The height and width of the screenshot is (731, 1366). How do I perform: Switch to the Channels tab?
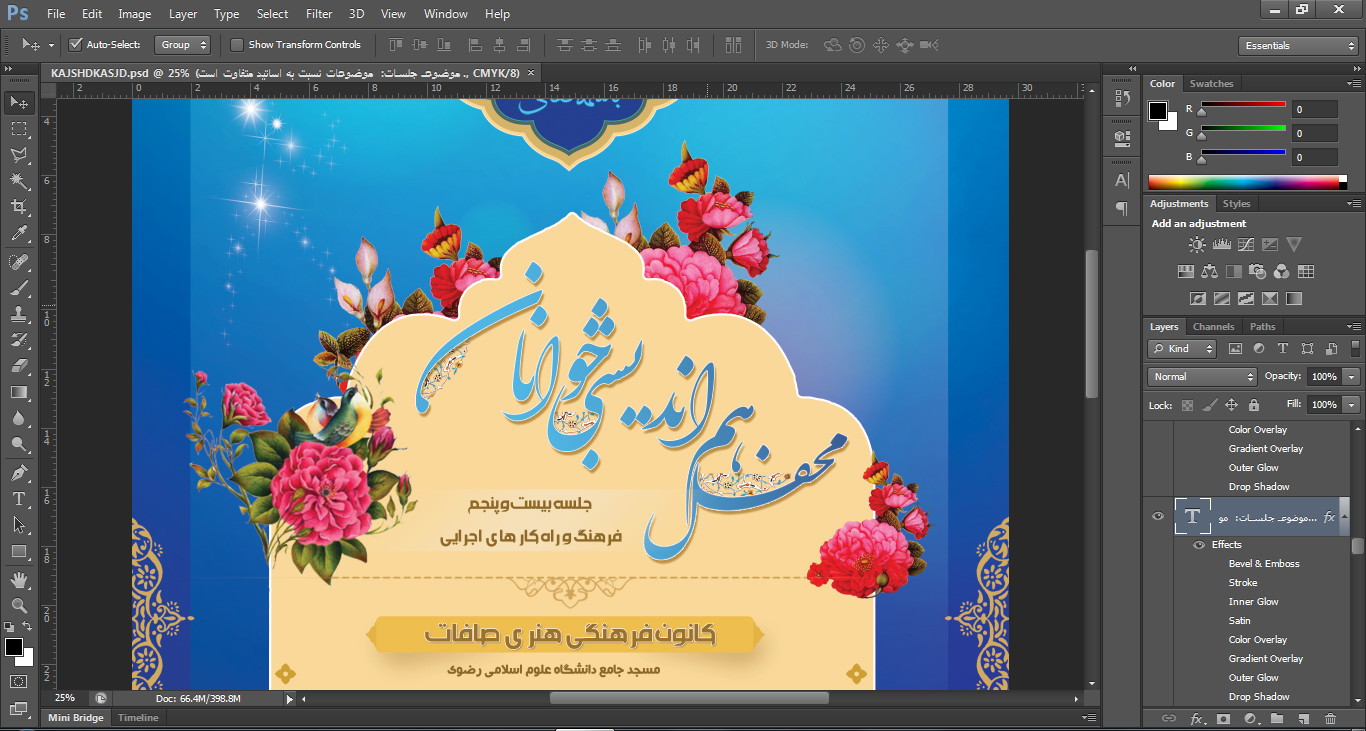[x=1213, y=327]
